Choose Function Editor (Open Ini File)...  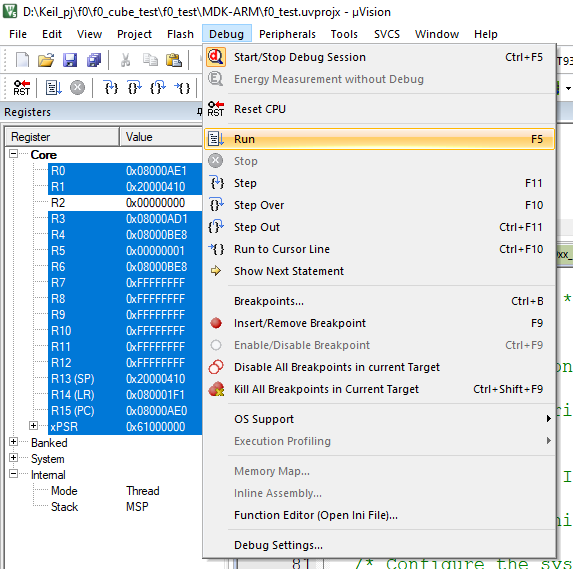[x=379, y=515]
